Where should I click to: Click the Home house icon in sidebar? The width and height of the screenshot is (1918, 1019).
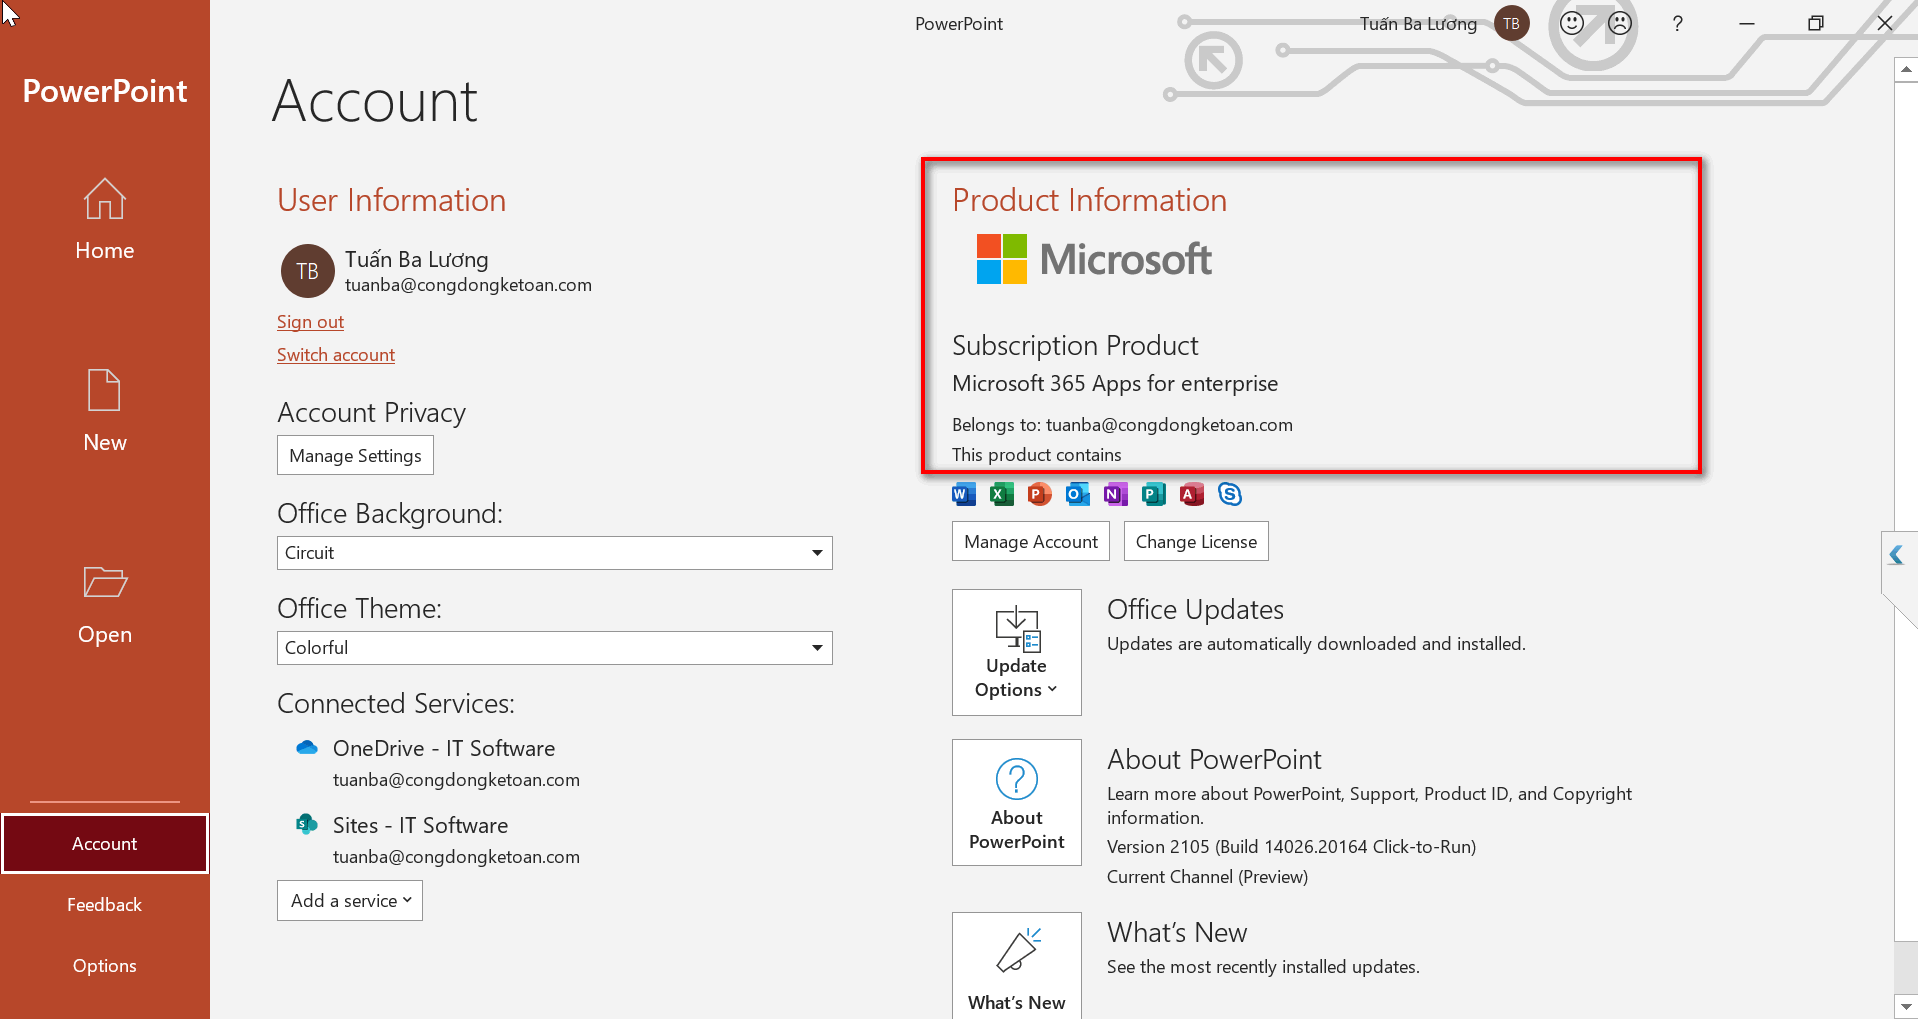(x=104, y=198)
